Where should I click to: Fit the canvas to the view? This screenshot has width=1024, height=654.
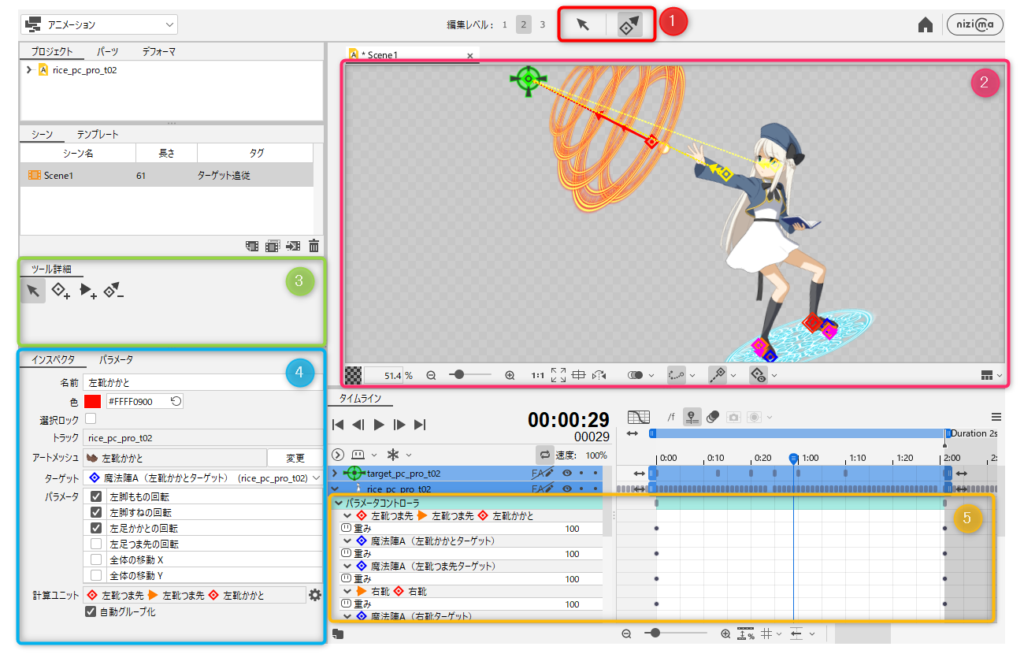tap(558, 376)
